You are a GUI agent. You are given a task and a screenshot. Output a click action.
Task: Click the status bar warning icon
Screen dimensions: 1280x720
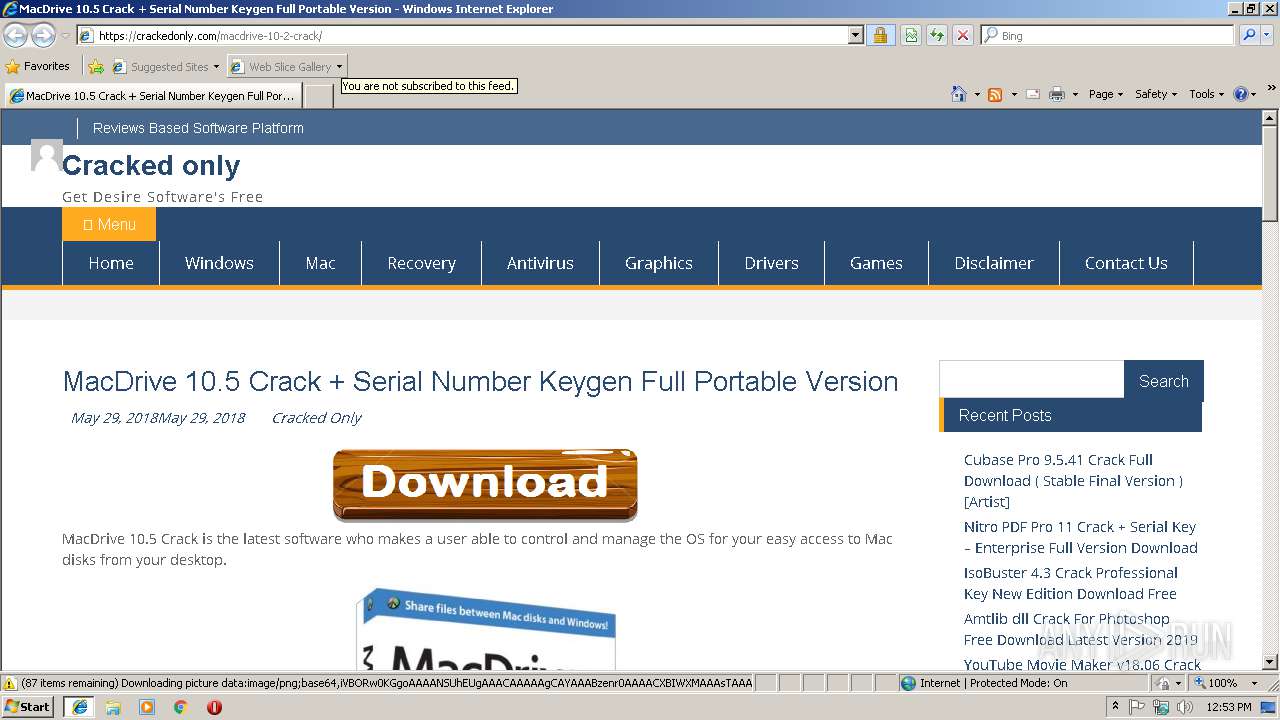click(10, 684)
